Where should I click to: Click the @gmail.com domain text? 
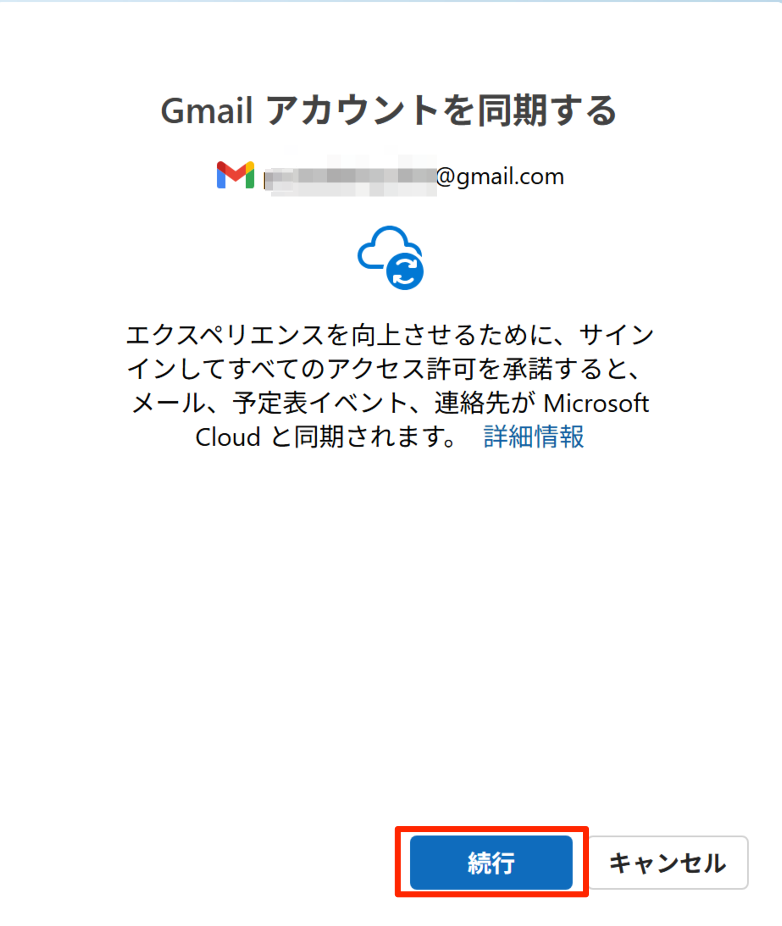(500, 176)
